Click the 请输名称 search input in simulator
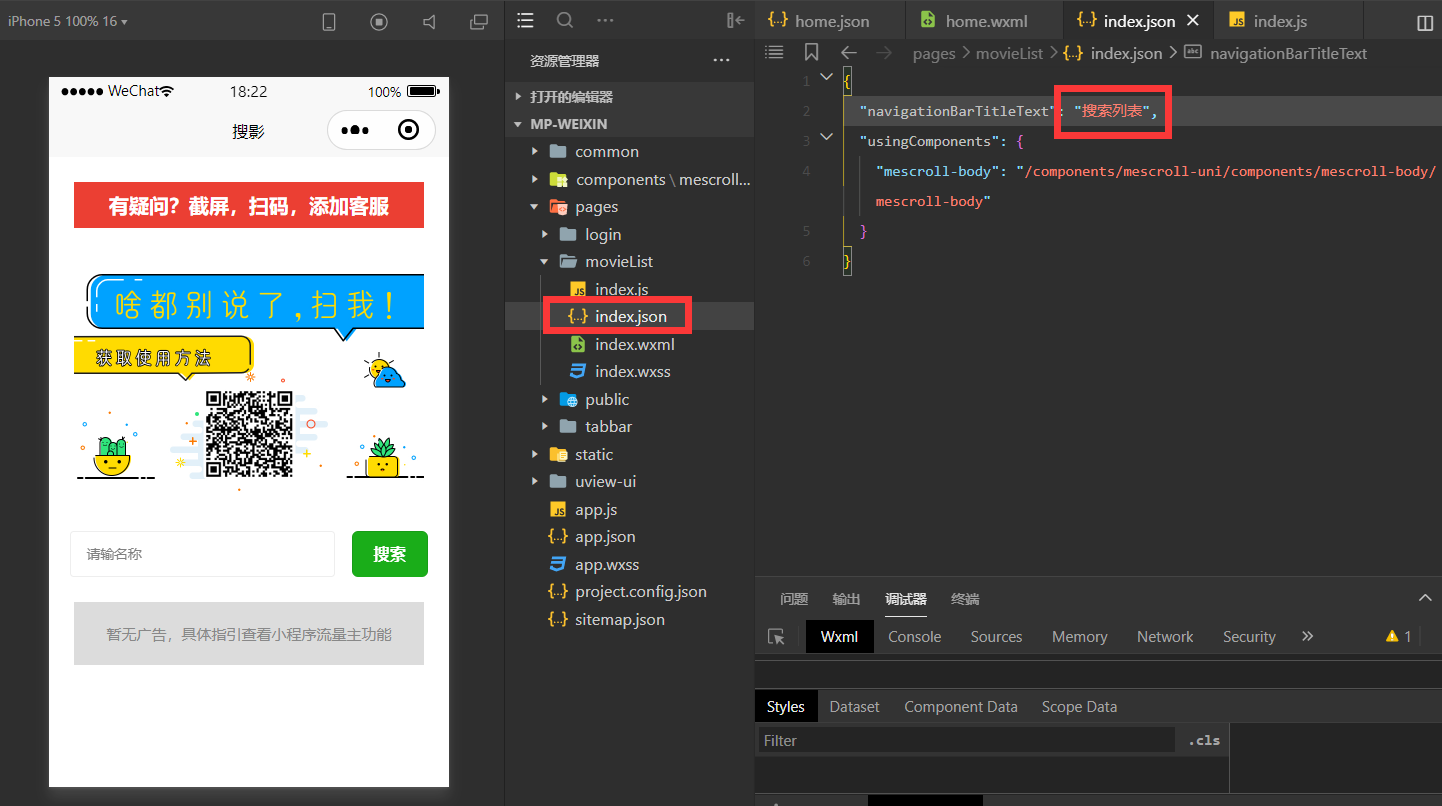 (202, 554)
